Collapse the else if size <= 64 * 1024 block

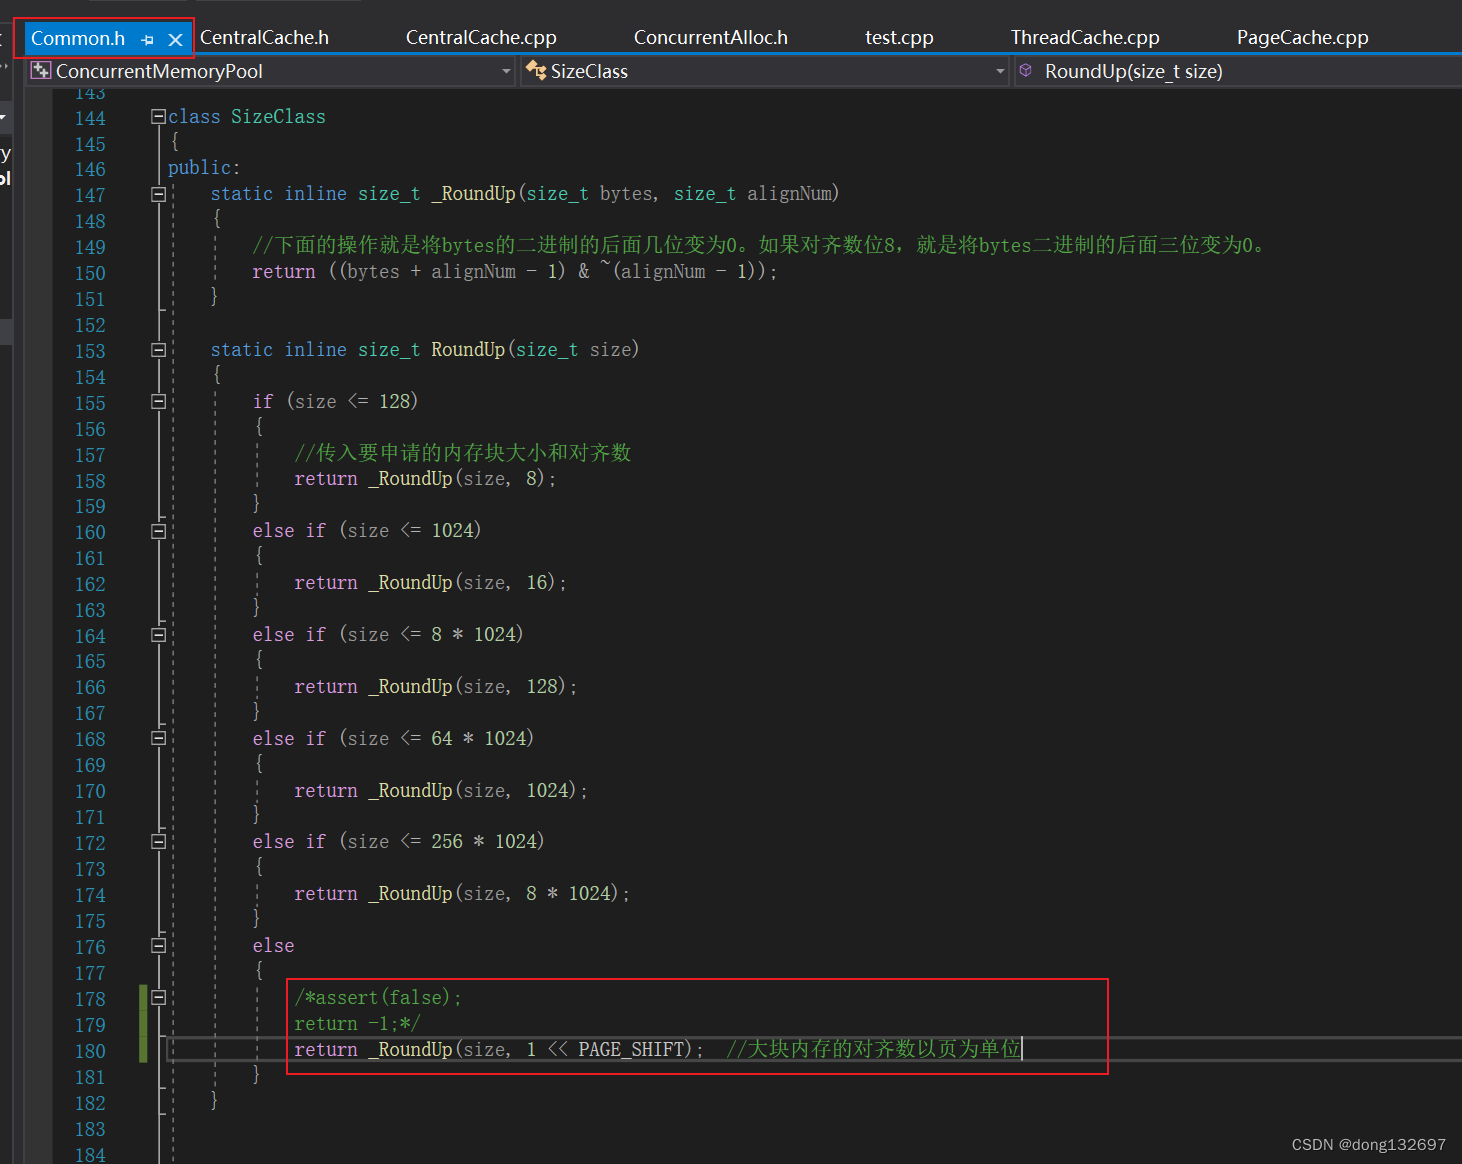[158, 738]
